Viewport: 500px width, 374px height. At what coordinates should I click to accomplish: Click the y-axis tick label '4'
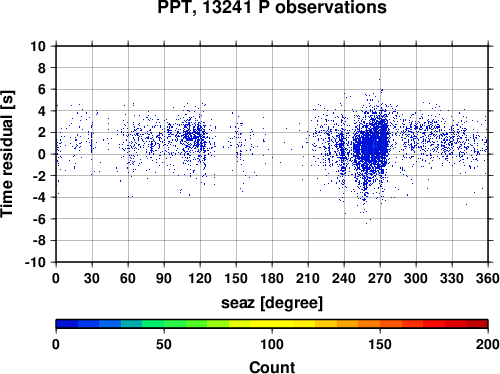42,111
